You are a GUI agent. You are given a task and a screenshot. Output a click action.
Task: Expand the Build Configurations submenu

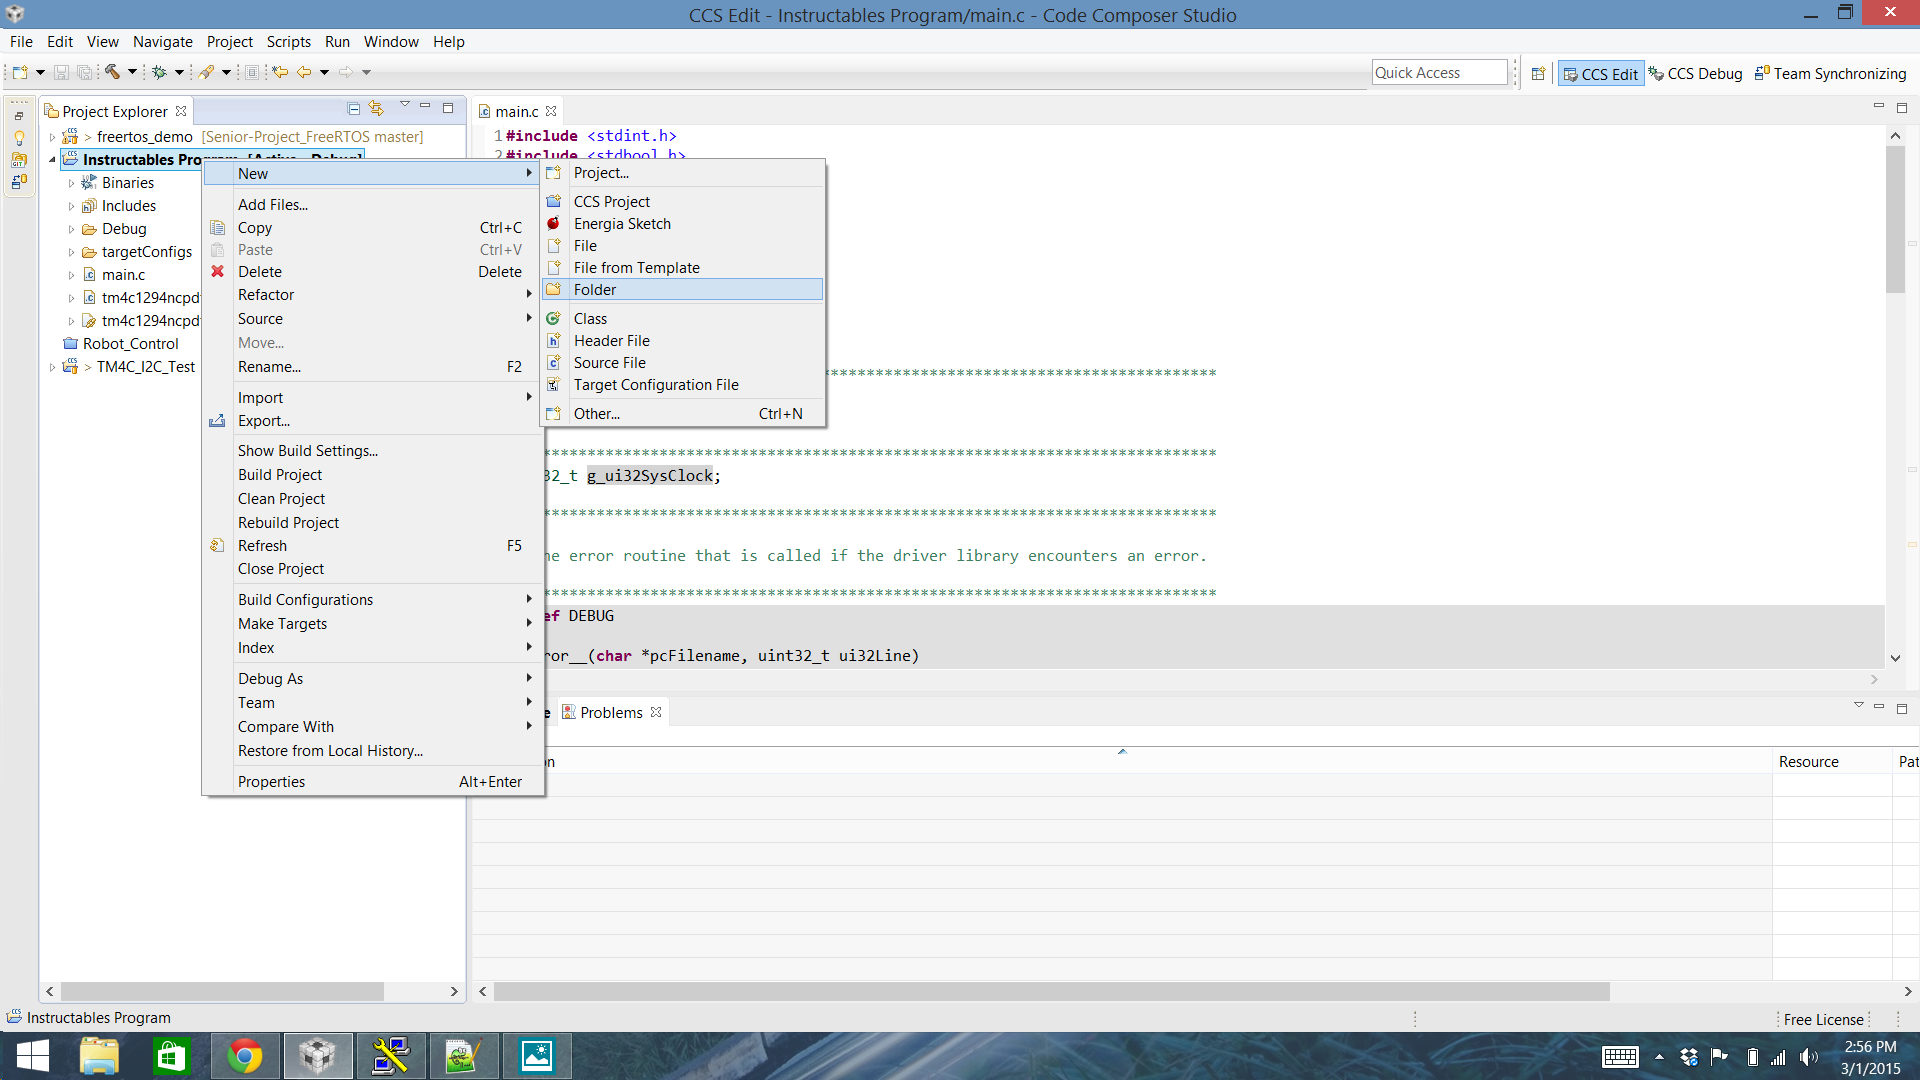point(305,599)
